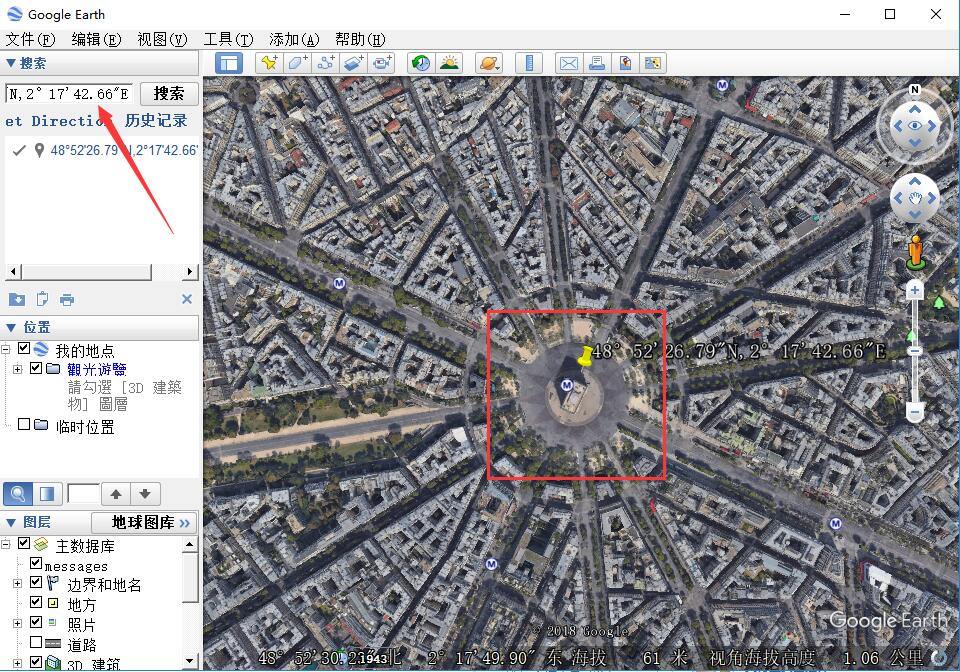Open the ruler measurement tool

528,63
